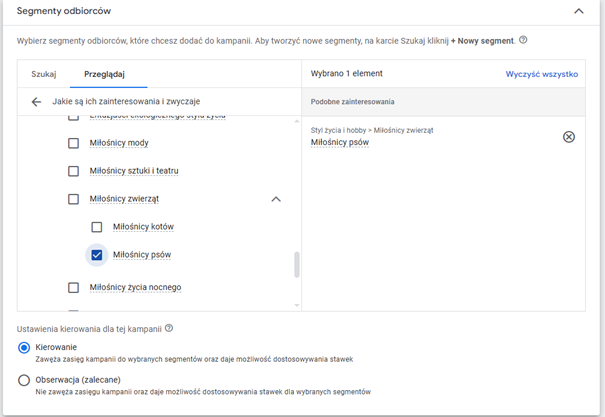The height and width of the screenshot is (417, 605).
Task: Go back with the left arrow icon
Action: coord(36,102)
